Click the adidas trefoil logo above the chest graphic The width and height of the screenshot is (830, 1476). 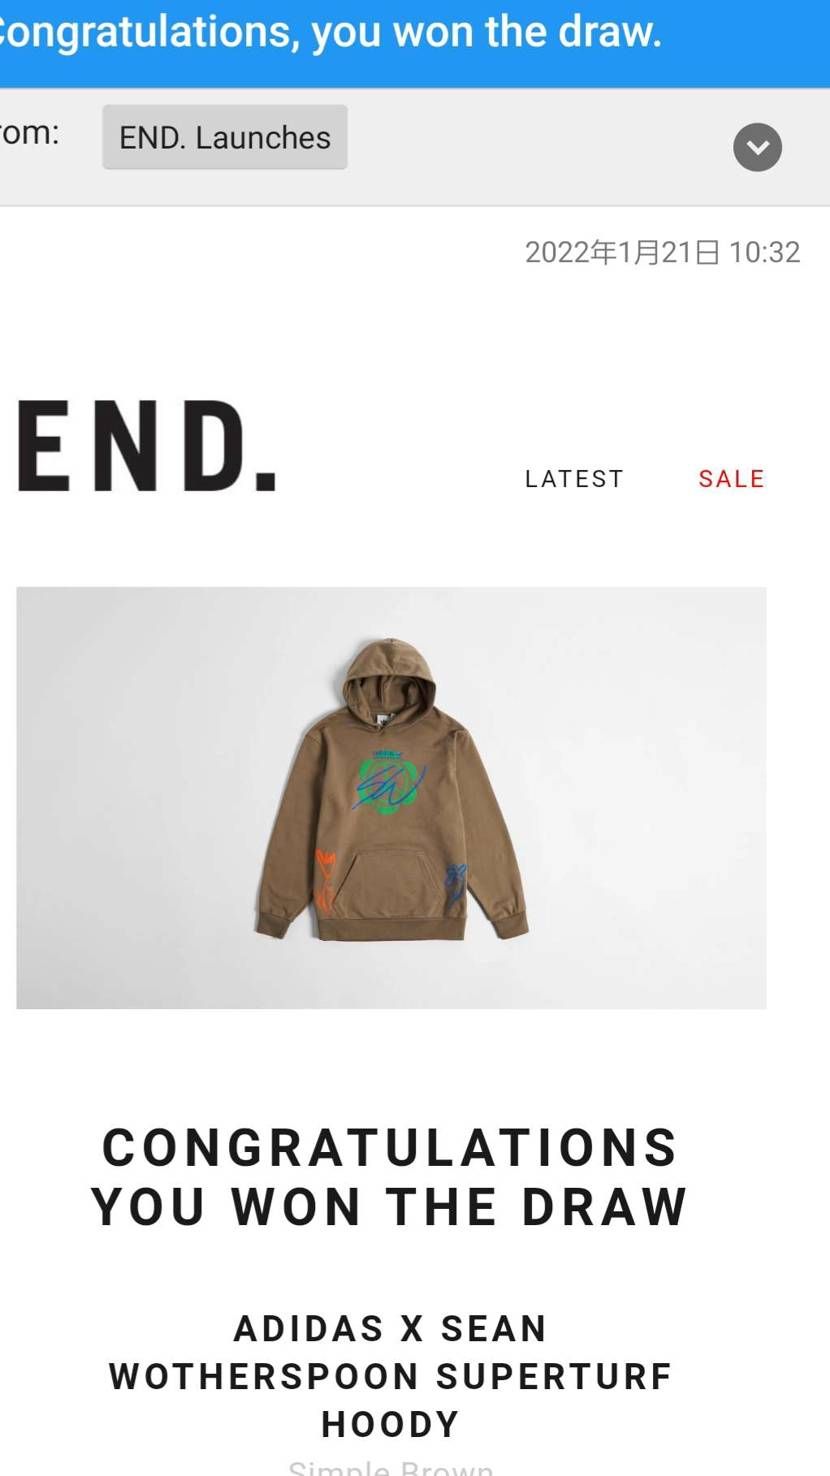pyautogui.click(x=385, y=755)
